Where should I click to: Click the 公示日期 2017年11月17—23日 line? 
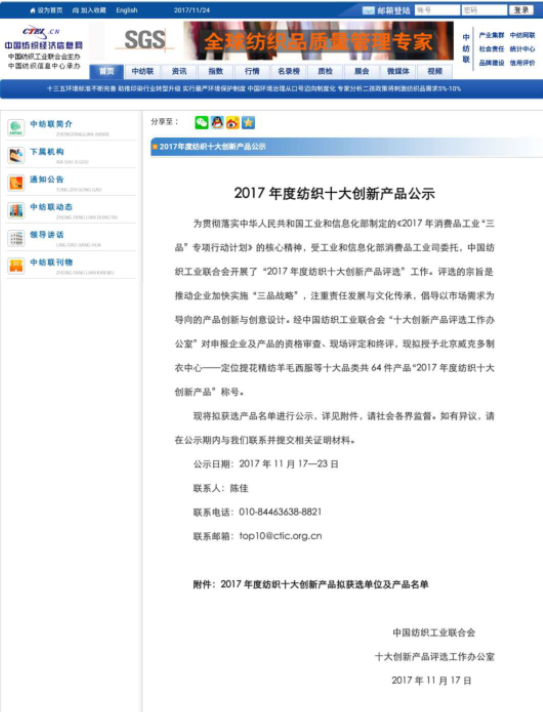[x=266, y=464]
